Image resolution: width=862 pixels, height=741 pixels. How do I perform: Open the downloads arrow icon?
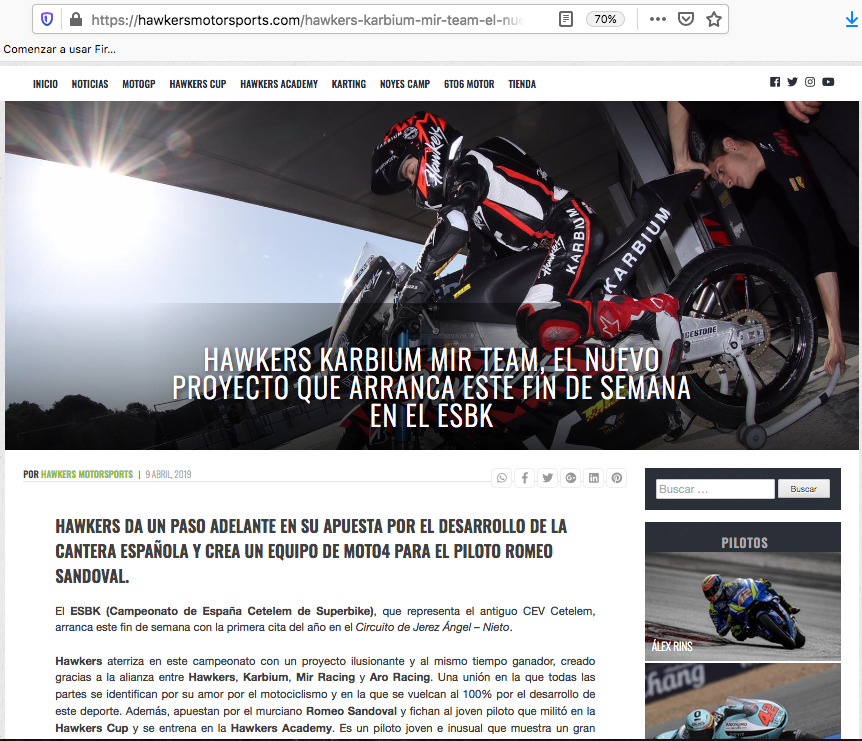(851, 20)
